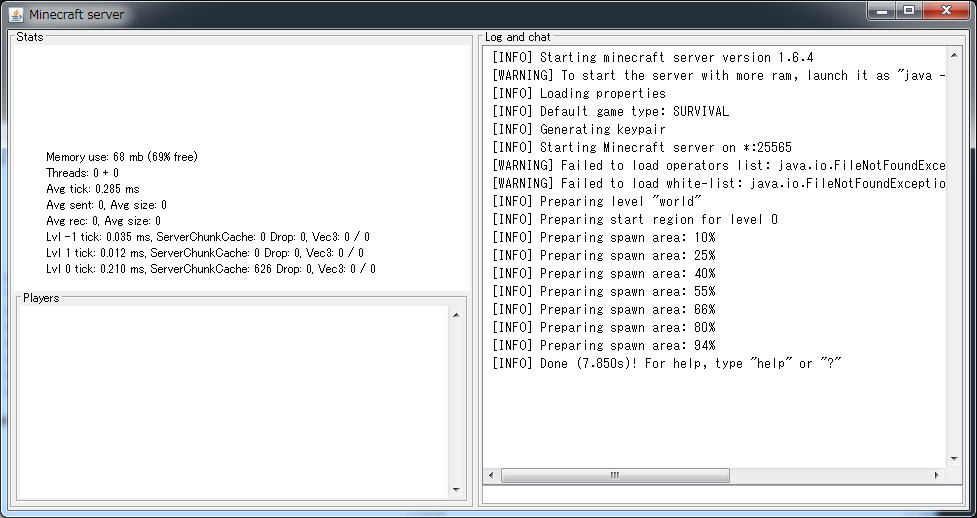
Task: Click the 'Preparing spawn area: 25%' line
Action: click(x=604, y=256)
